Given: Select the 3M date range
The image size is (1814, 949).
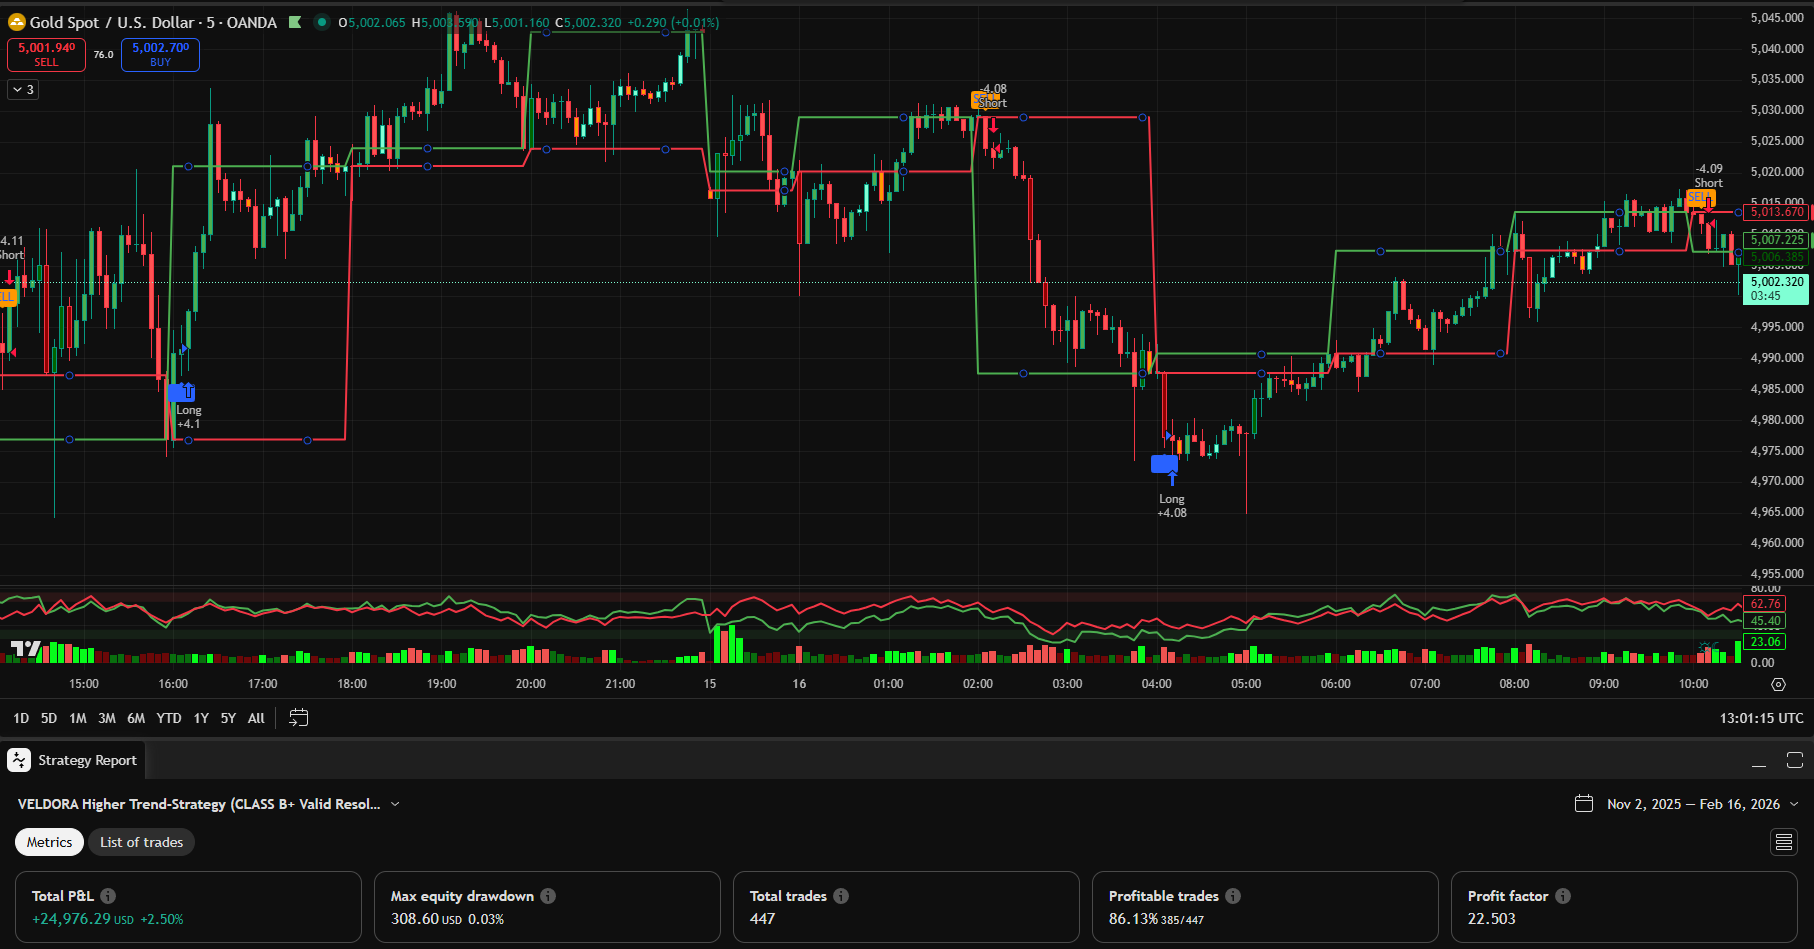Looking at the screenshot, I should (107, 718).
